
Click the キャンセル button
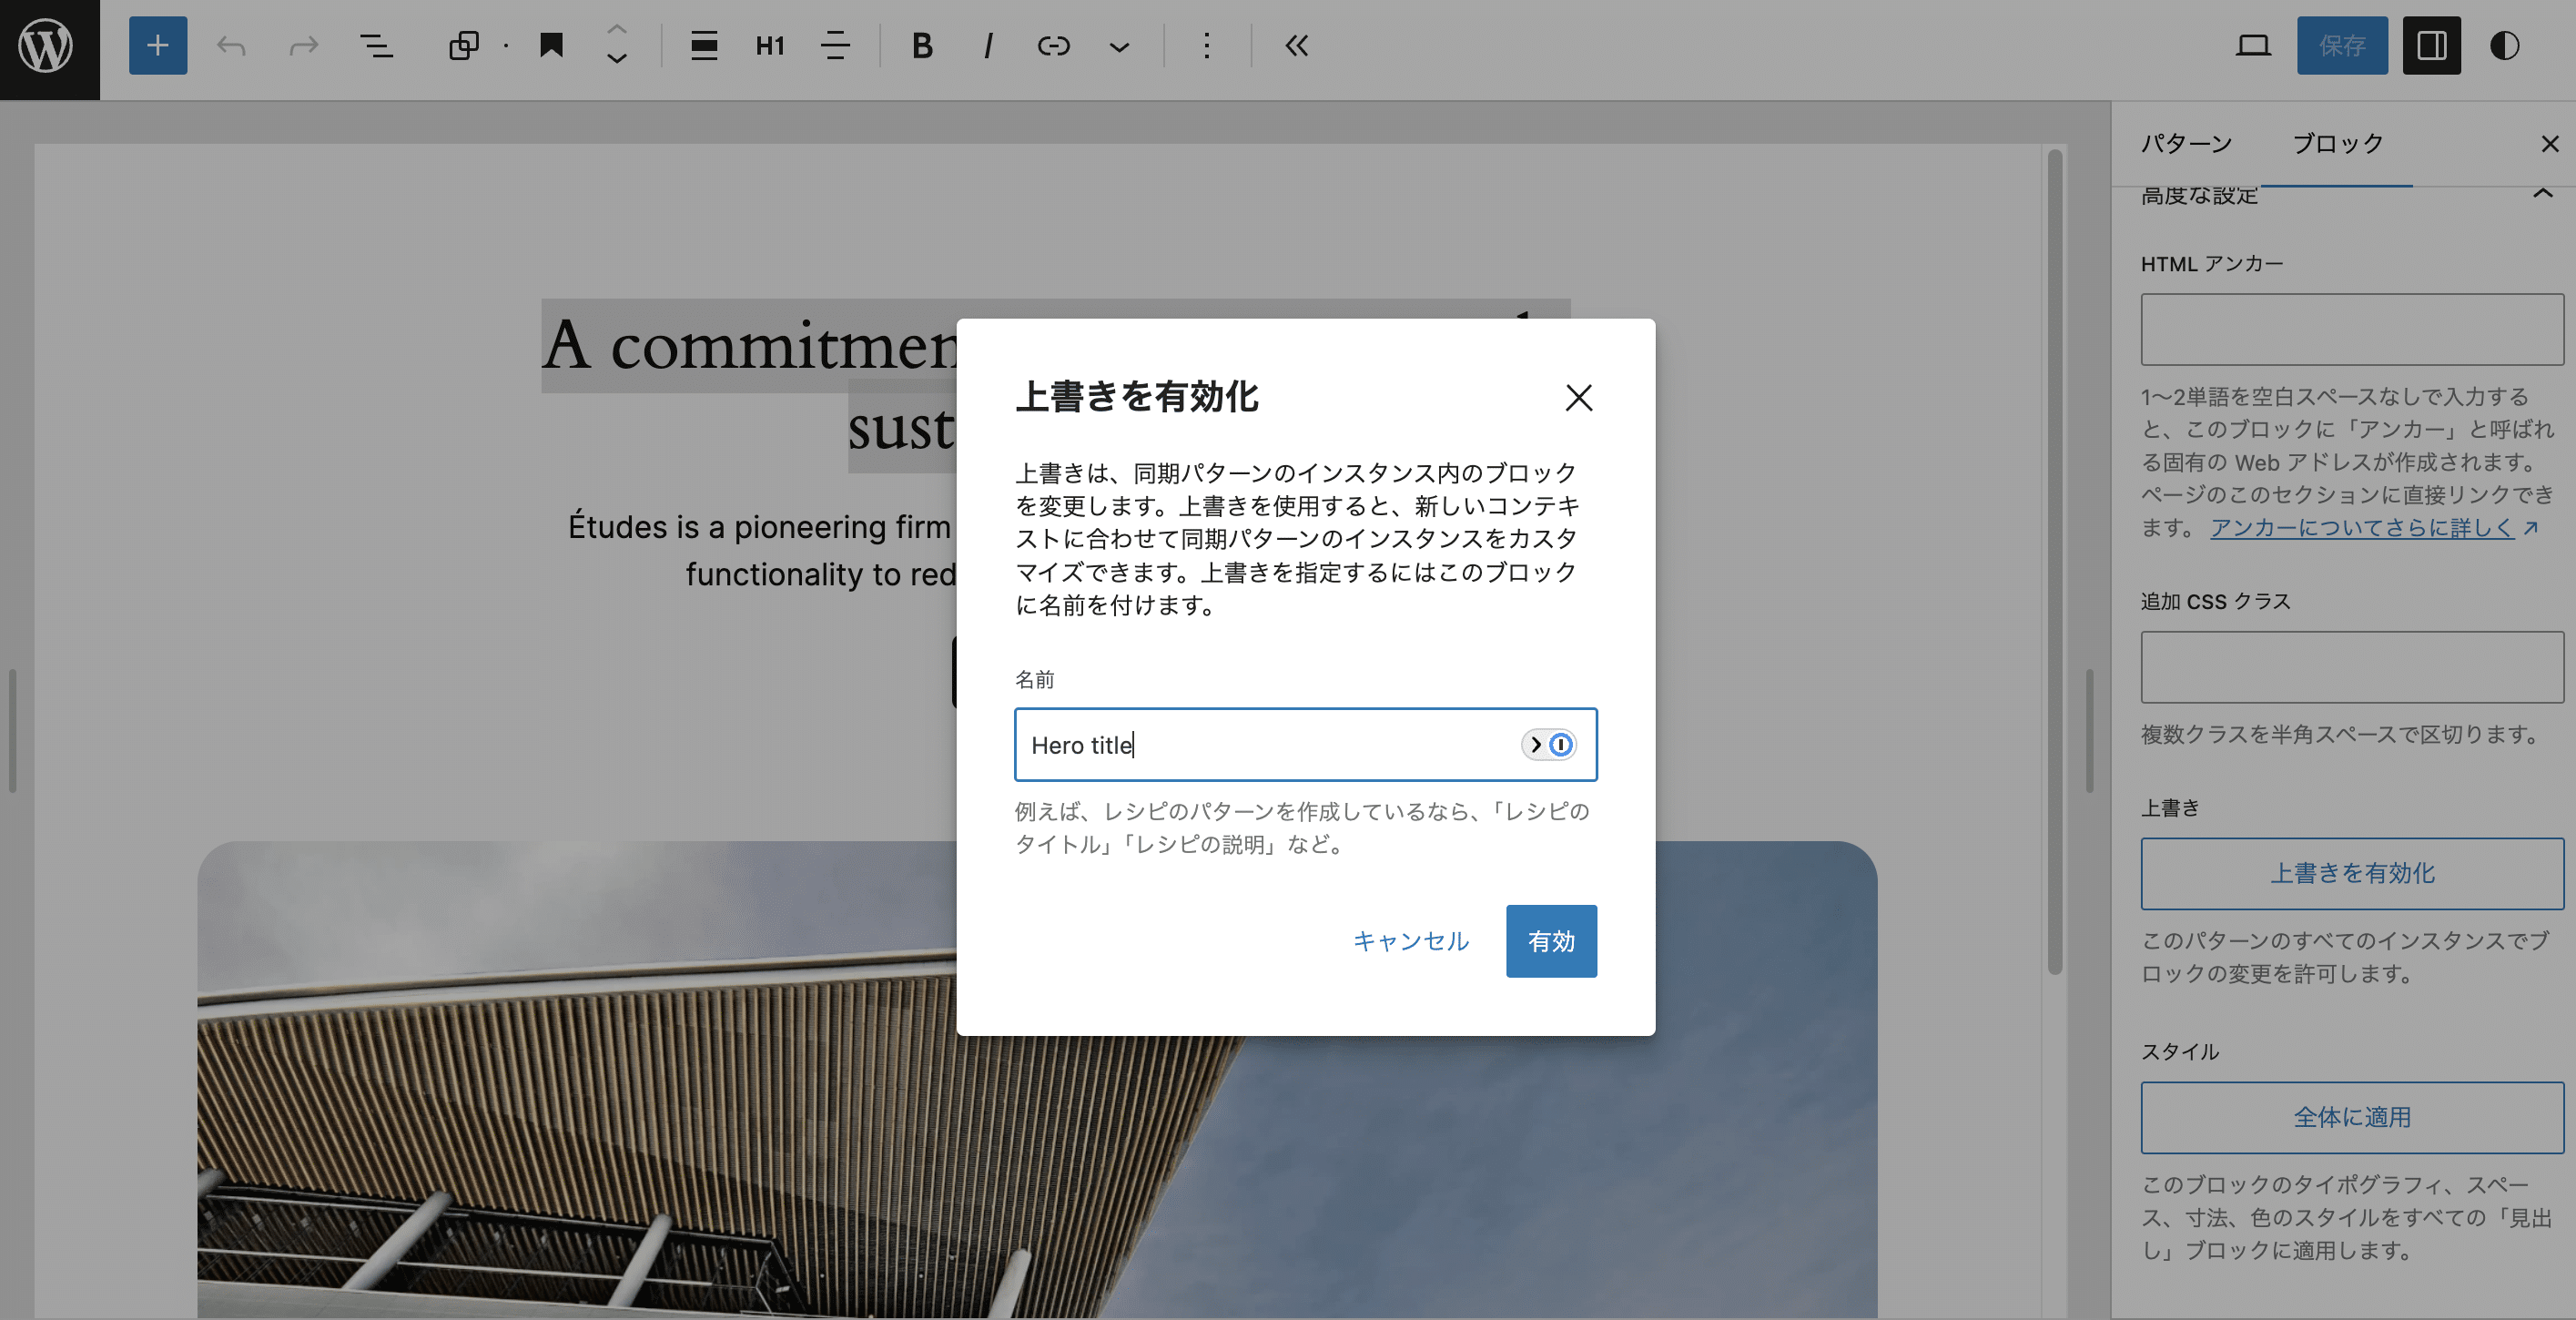(x=1410, y=941)
